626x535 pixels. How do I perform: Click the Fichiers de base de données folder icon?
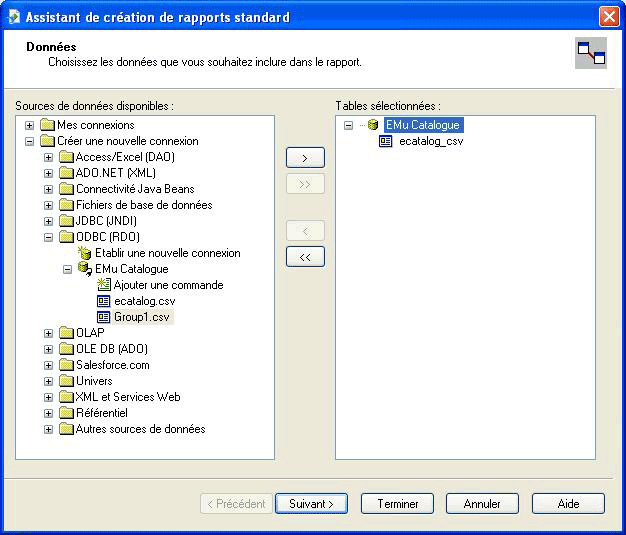(66, 205)
